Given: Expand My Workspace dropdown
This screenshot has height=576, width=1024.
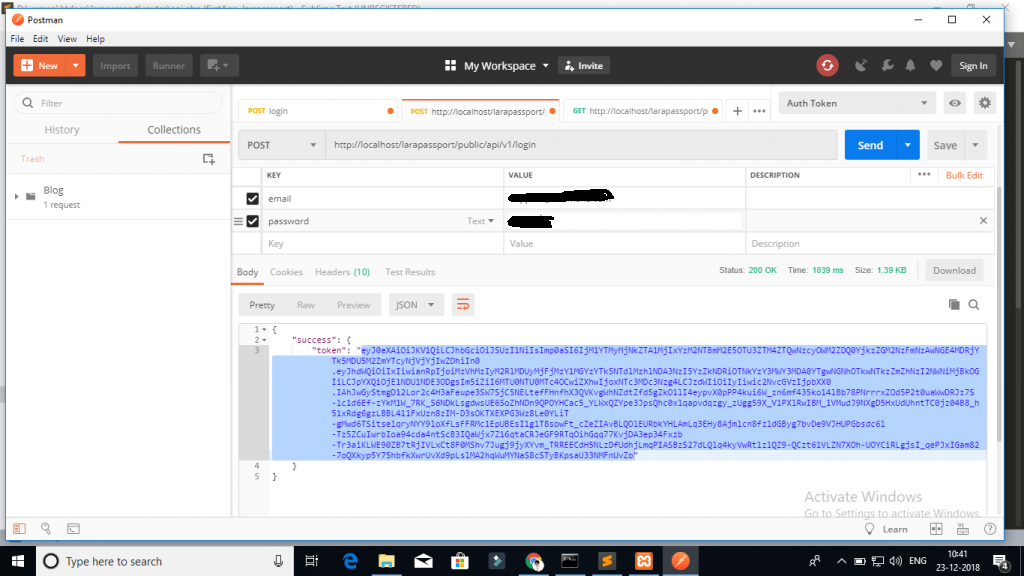Looking at the screenshot, I should [545, 66].
